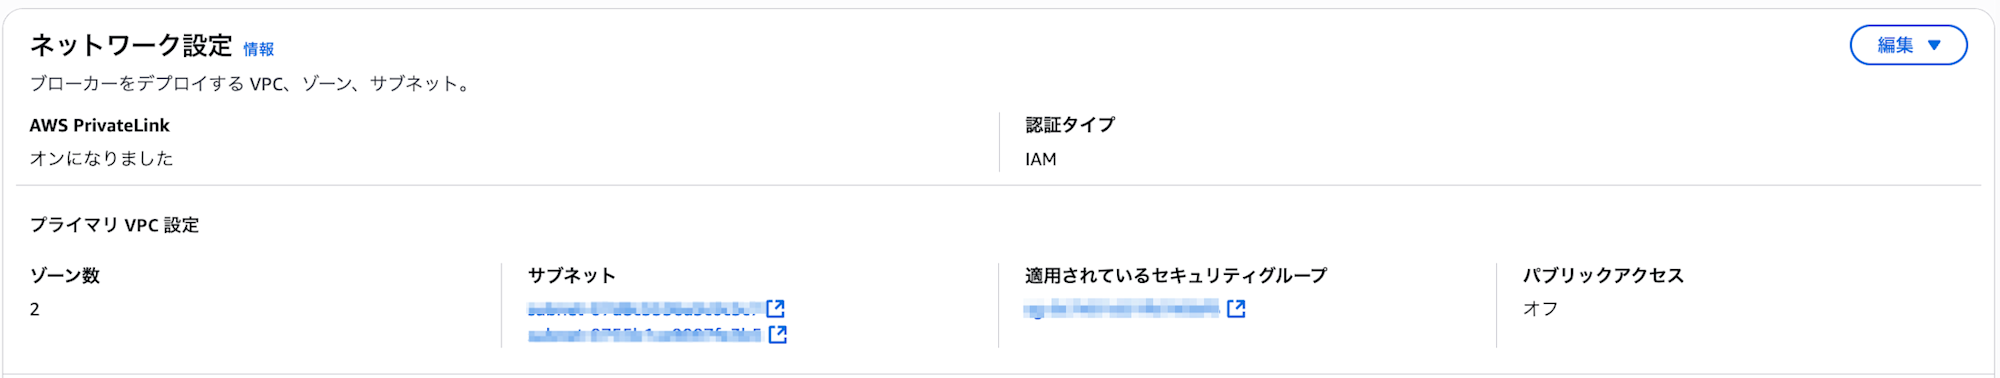
Task: Open external link icon beside security group
Action: [x=1236, y=309]
